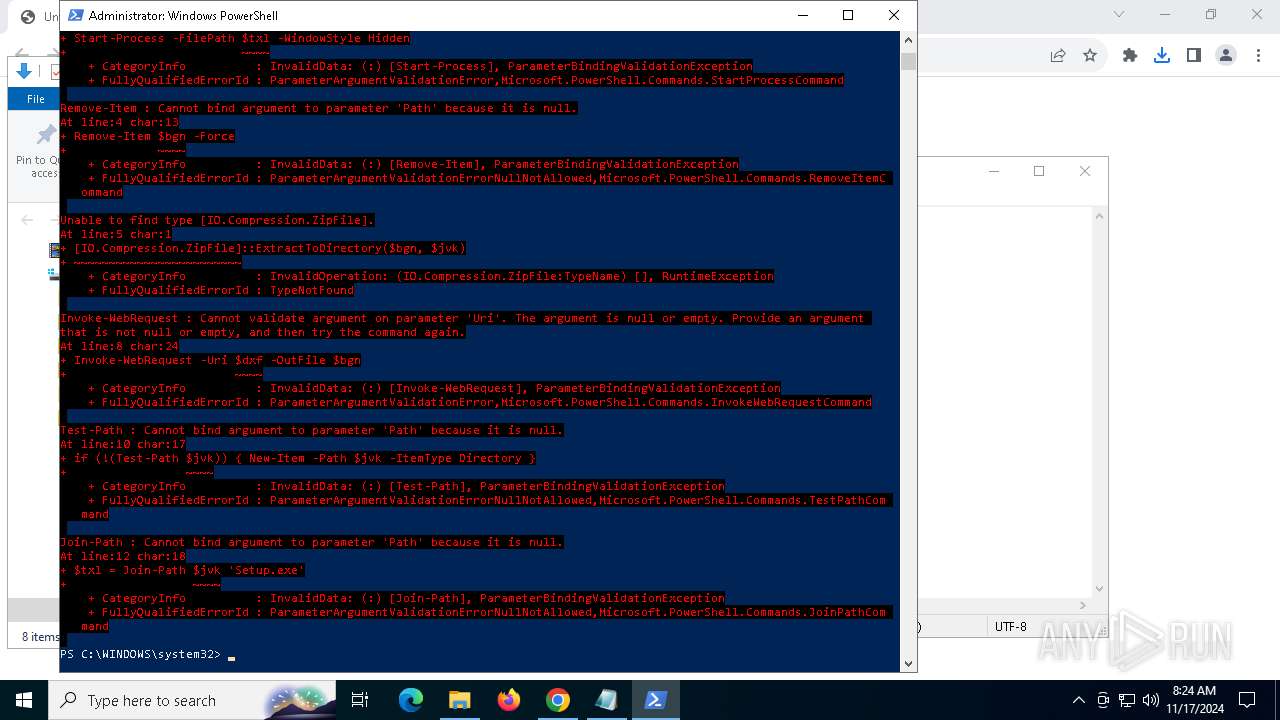Click the network tray icon
Screen dimensions: 1280x720
pos(1127,700)
